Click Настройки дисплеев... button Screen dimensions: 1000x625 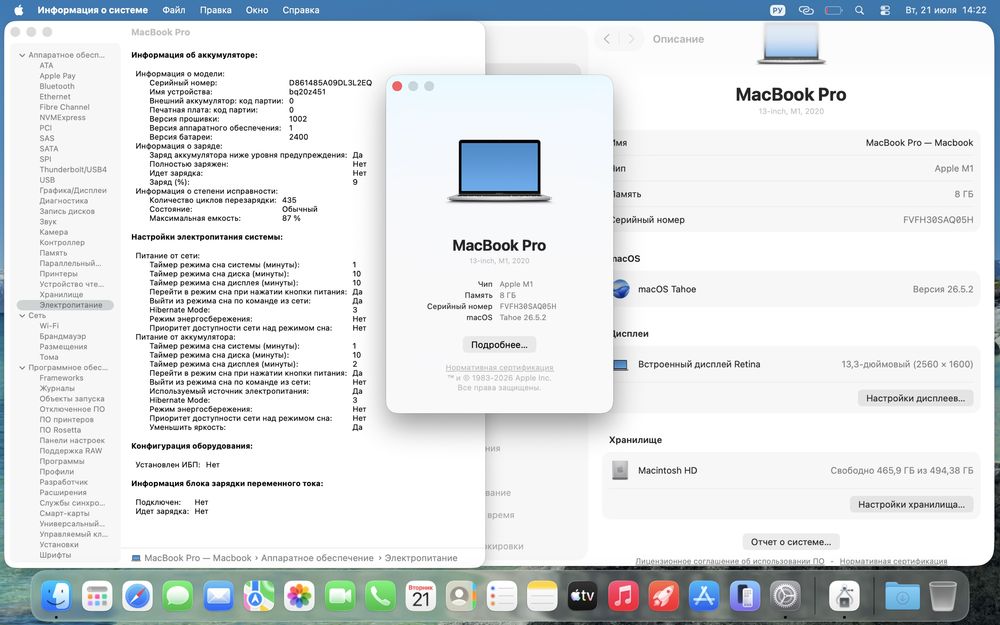pos(915,398)
